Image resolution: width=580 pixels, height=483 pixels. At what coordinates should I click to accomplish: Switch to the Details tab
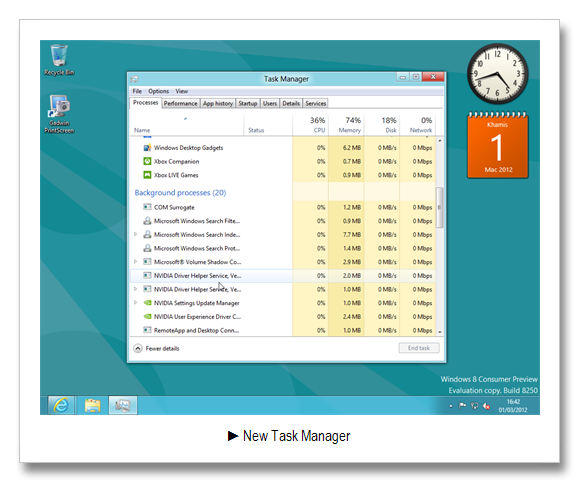point(291,104)
